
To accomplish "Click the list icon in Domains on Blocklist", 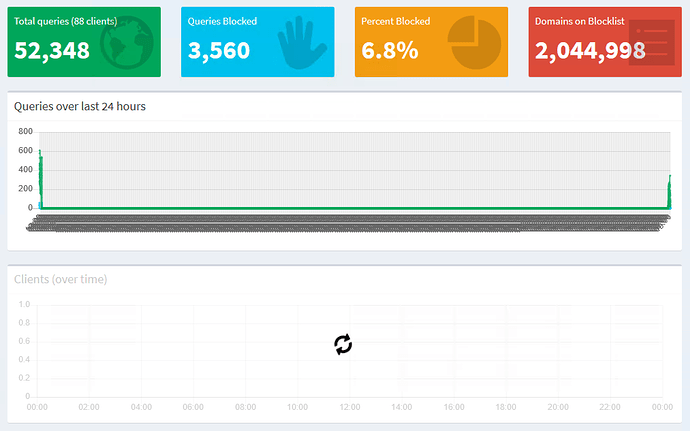I will click(x=646, y=43).
